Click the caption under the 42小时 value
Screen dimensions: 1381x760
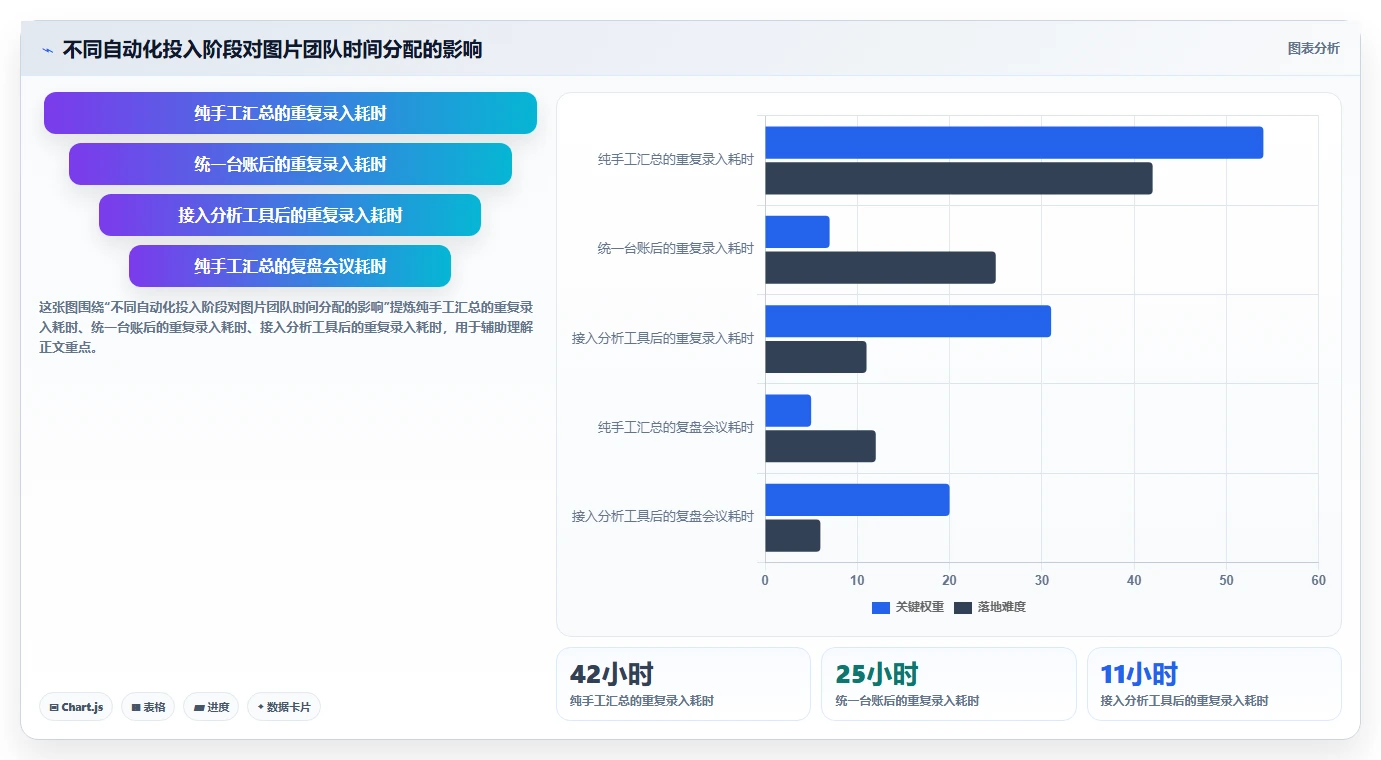(642, 701)
